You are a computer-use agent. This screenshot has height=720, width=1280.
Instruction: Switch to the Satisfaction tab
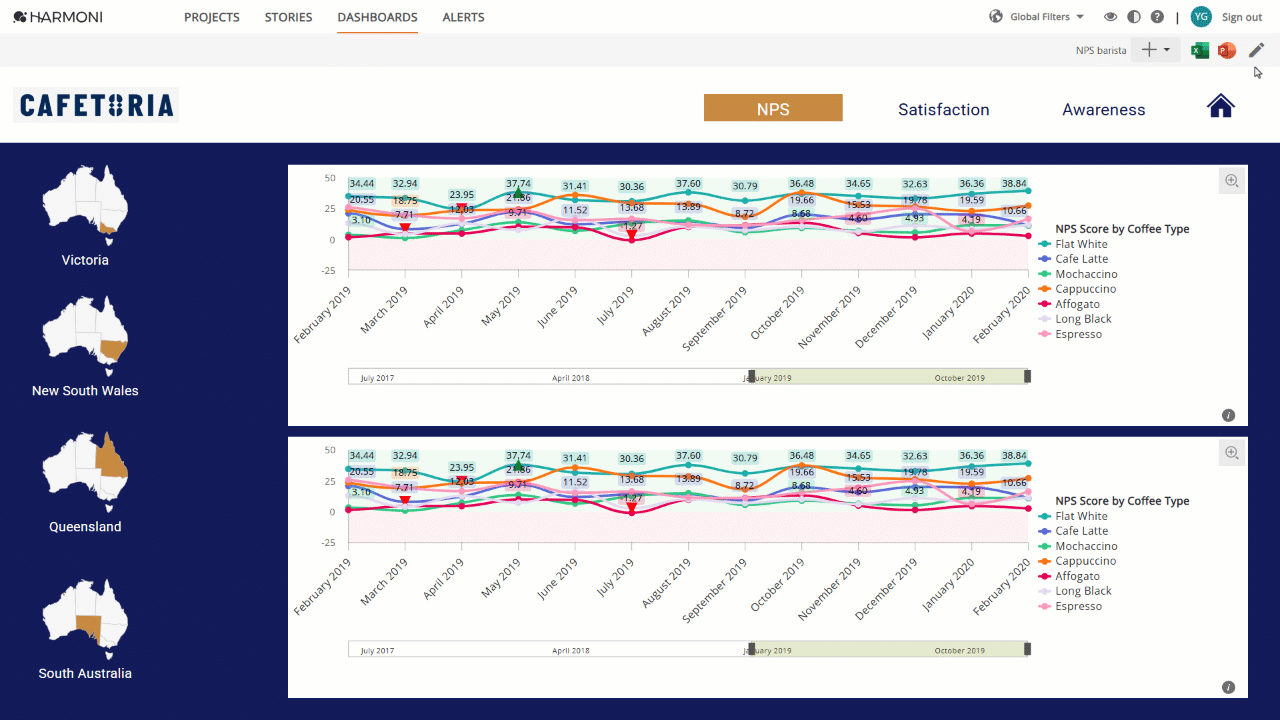pyautogui.click(x=944, y=109)
